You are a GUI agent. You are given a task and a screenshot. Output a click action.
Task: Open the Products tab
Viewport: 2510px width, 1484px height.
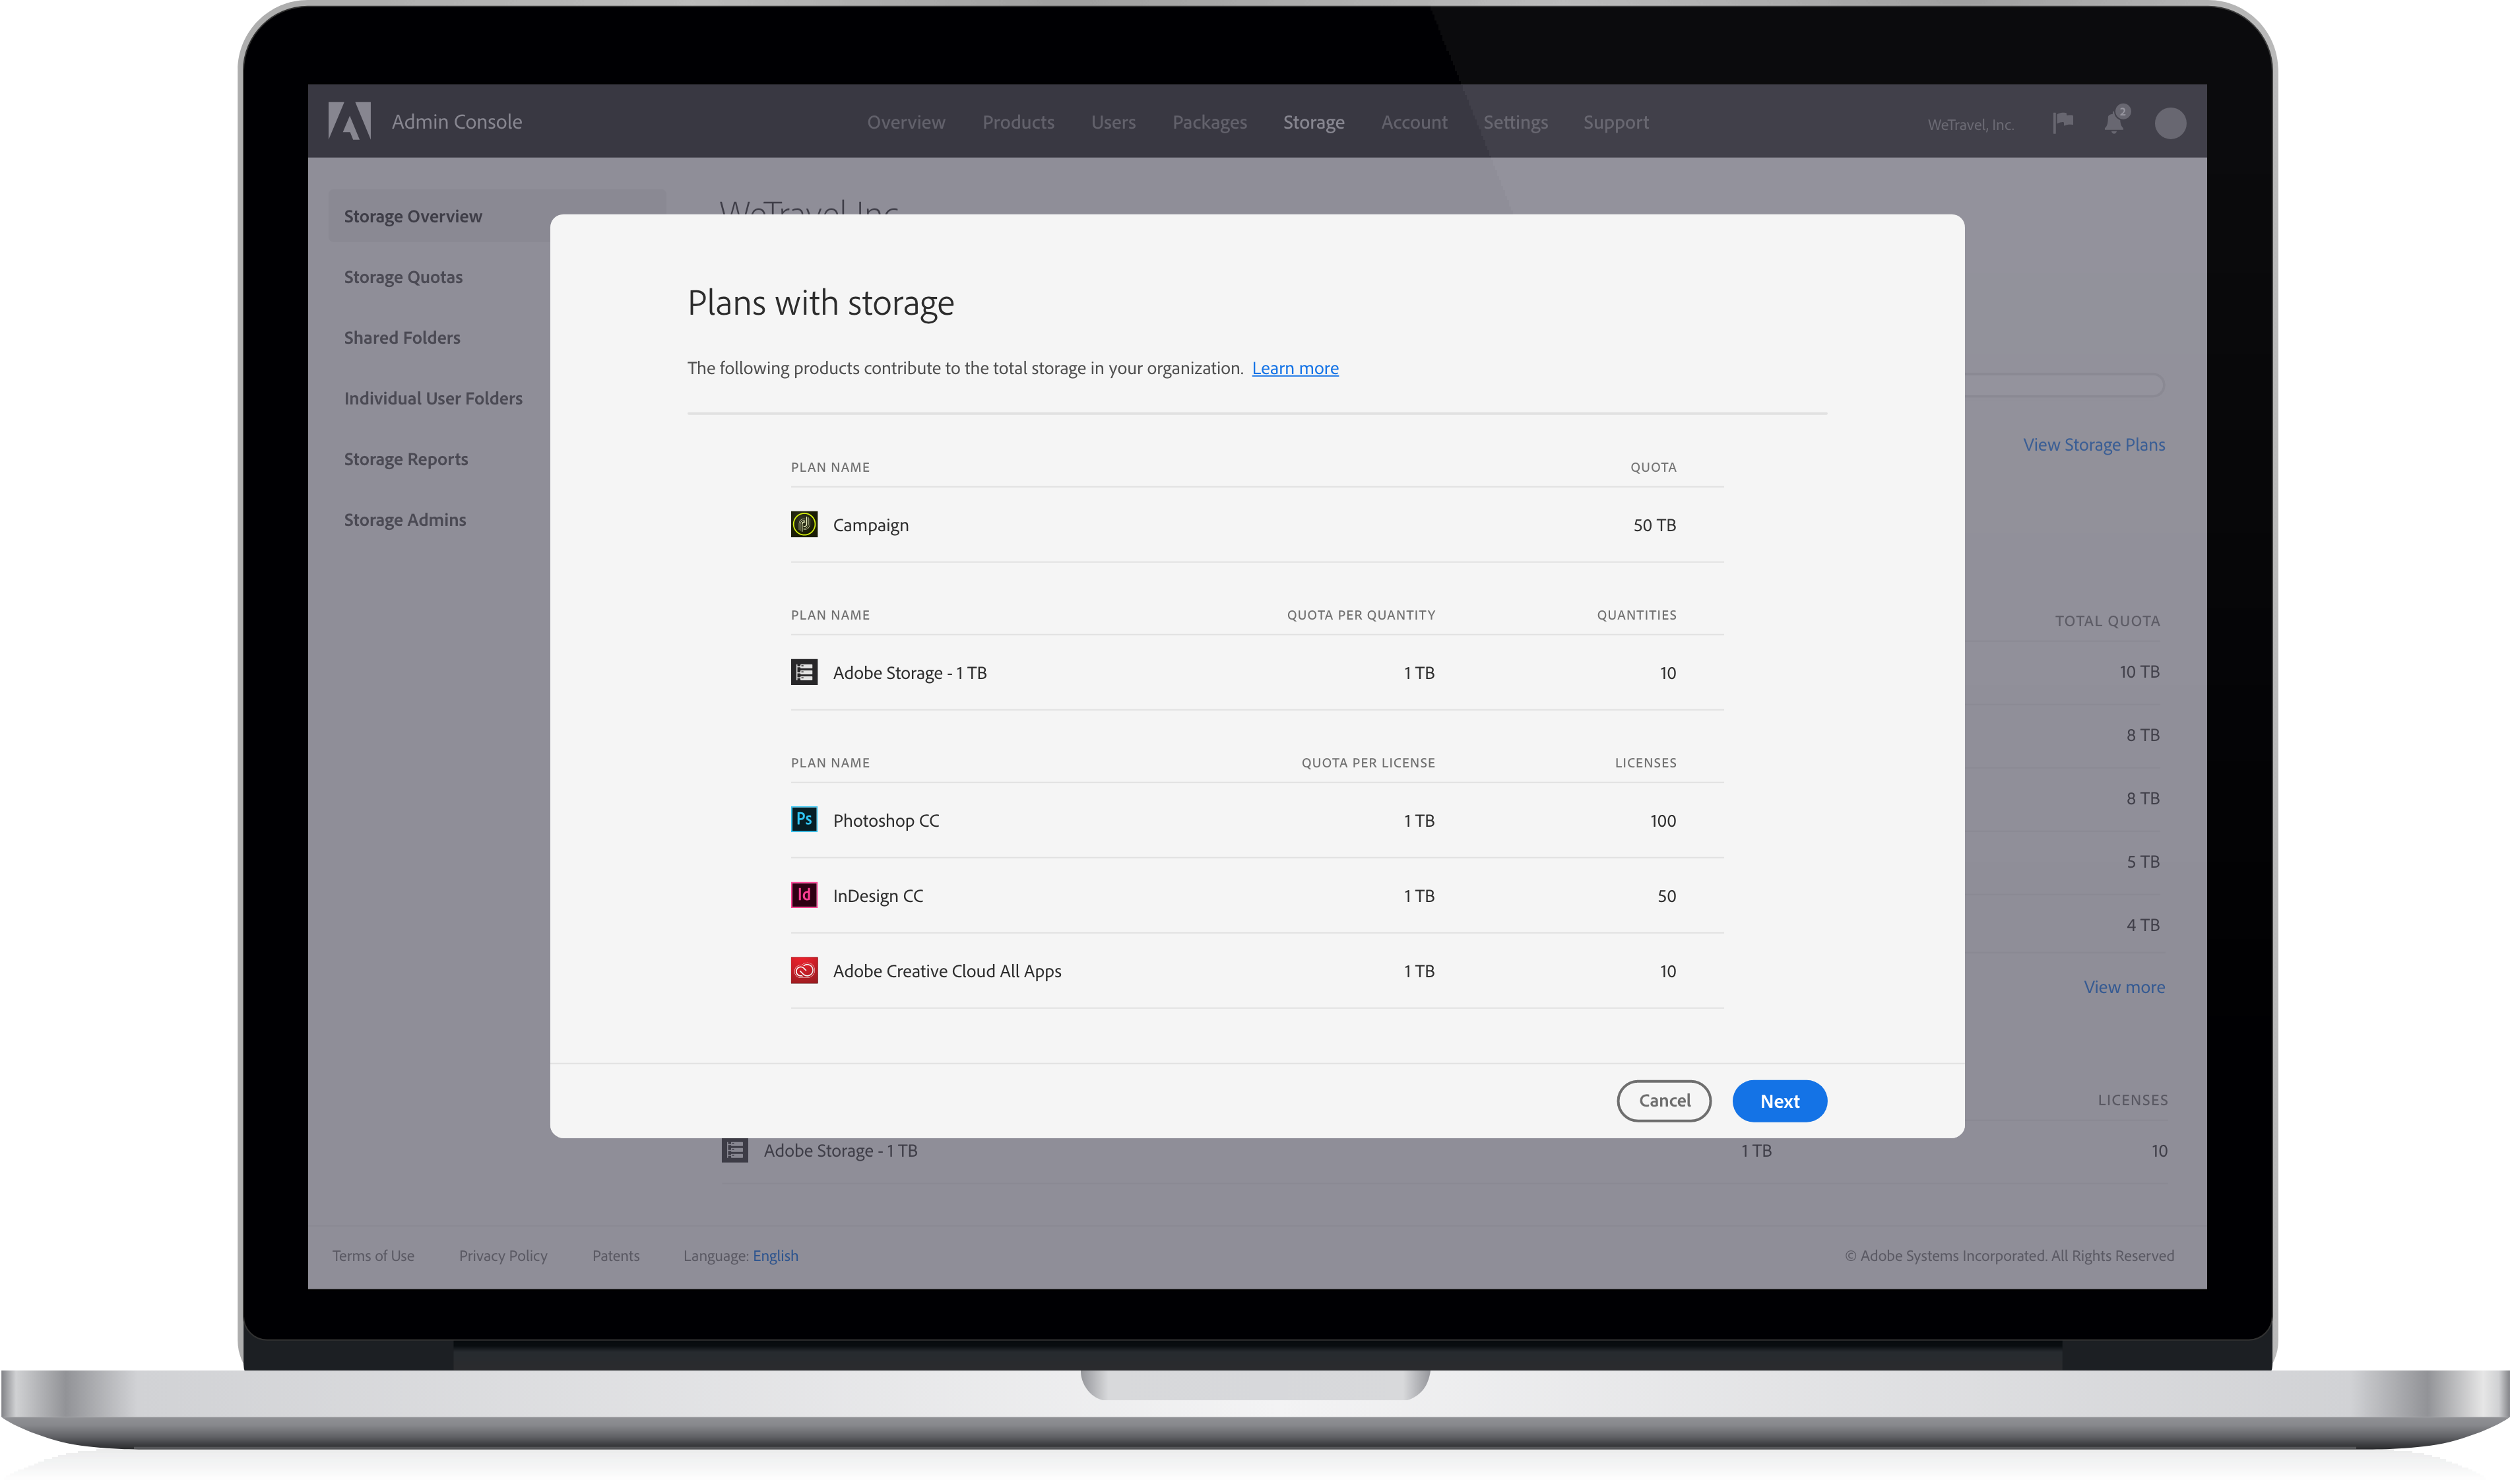click(x=1018, y=122)
